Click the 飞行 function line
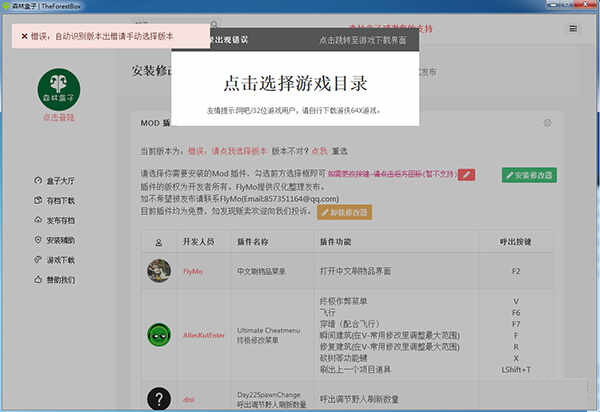The width and height of the screenshot is (600, 412). [x=327, y=313]
